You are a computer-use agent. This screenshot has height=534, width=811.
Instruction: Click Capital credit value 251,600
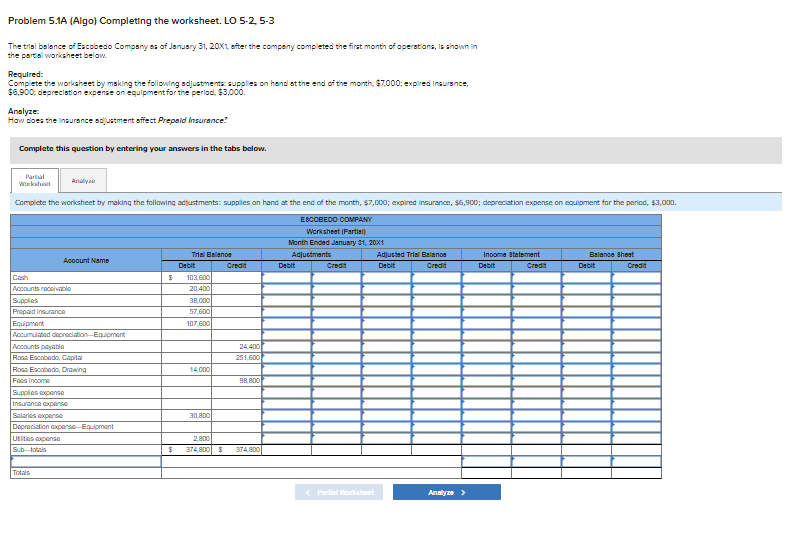point(248,358)
